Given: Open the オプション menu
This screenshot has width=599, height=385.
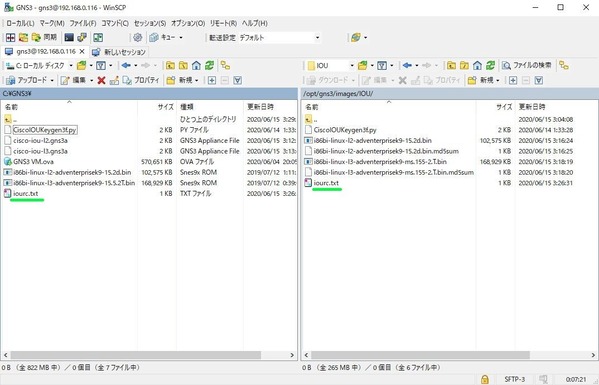Looking at the screenshot, I should coord(188,23).
